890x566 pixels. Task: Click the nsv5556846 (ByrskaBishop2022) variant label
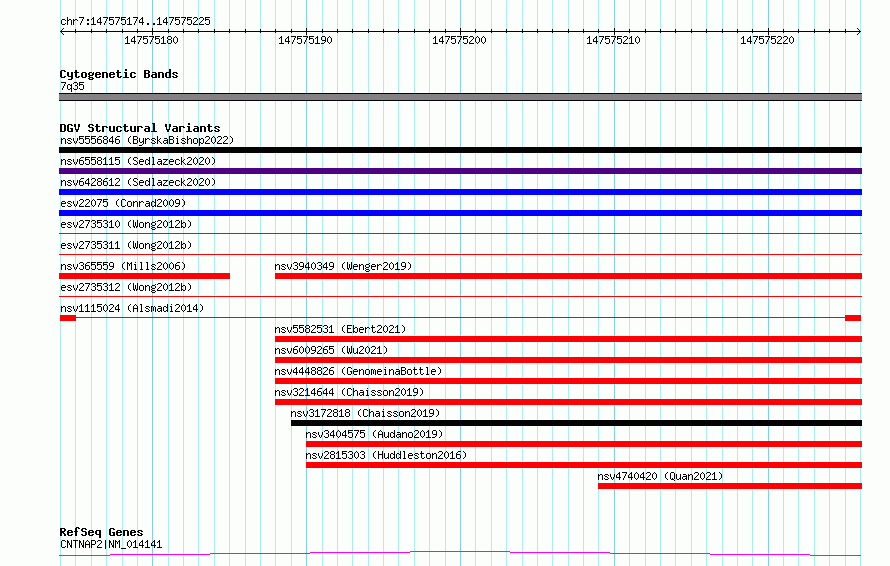pos(147,140)
